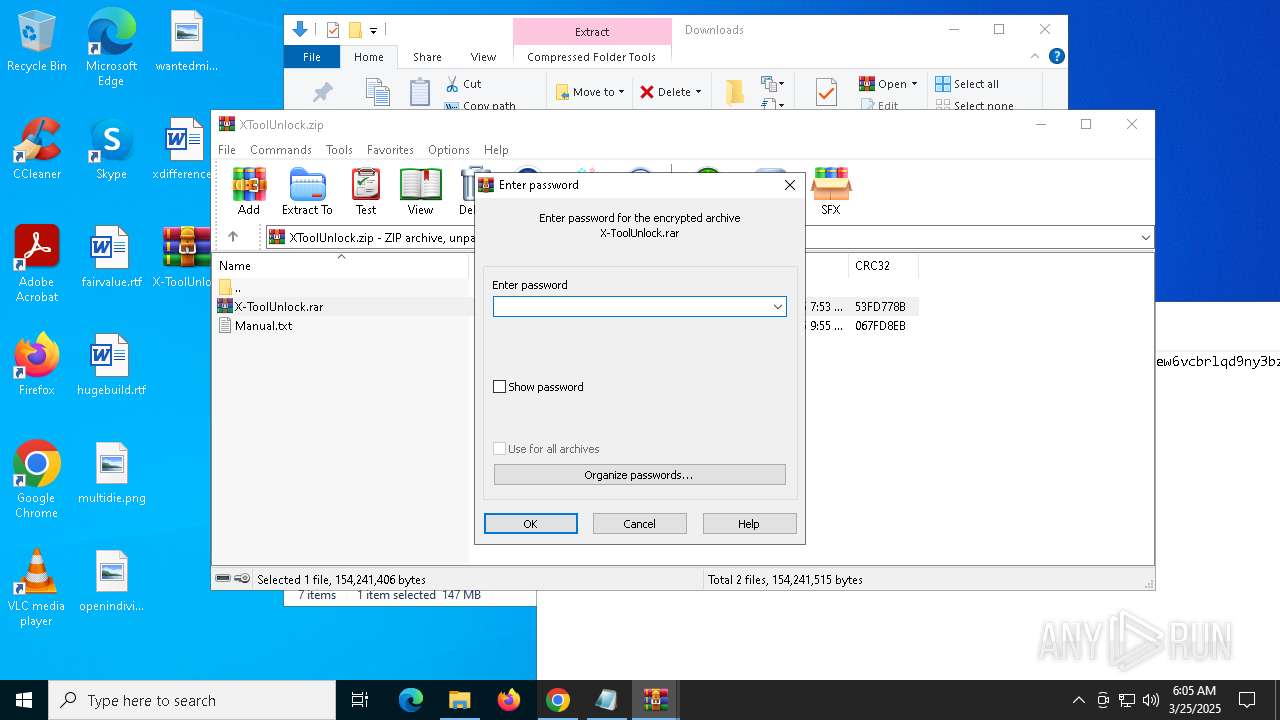Click OK in the password dialog
This screenshot has height=720, width=1280.
point(531,524)
